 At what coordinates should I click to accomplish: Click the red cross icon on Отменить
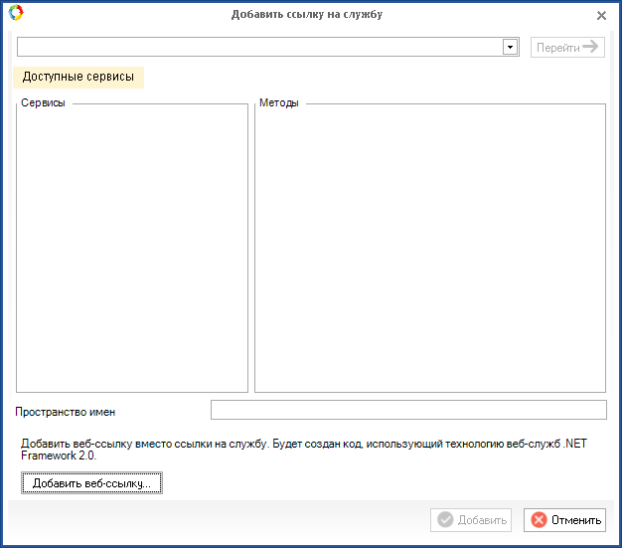click(539, 520)
